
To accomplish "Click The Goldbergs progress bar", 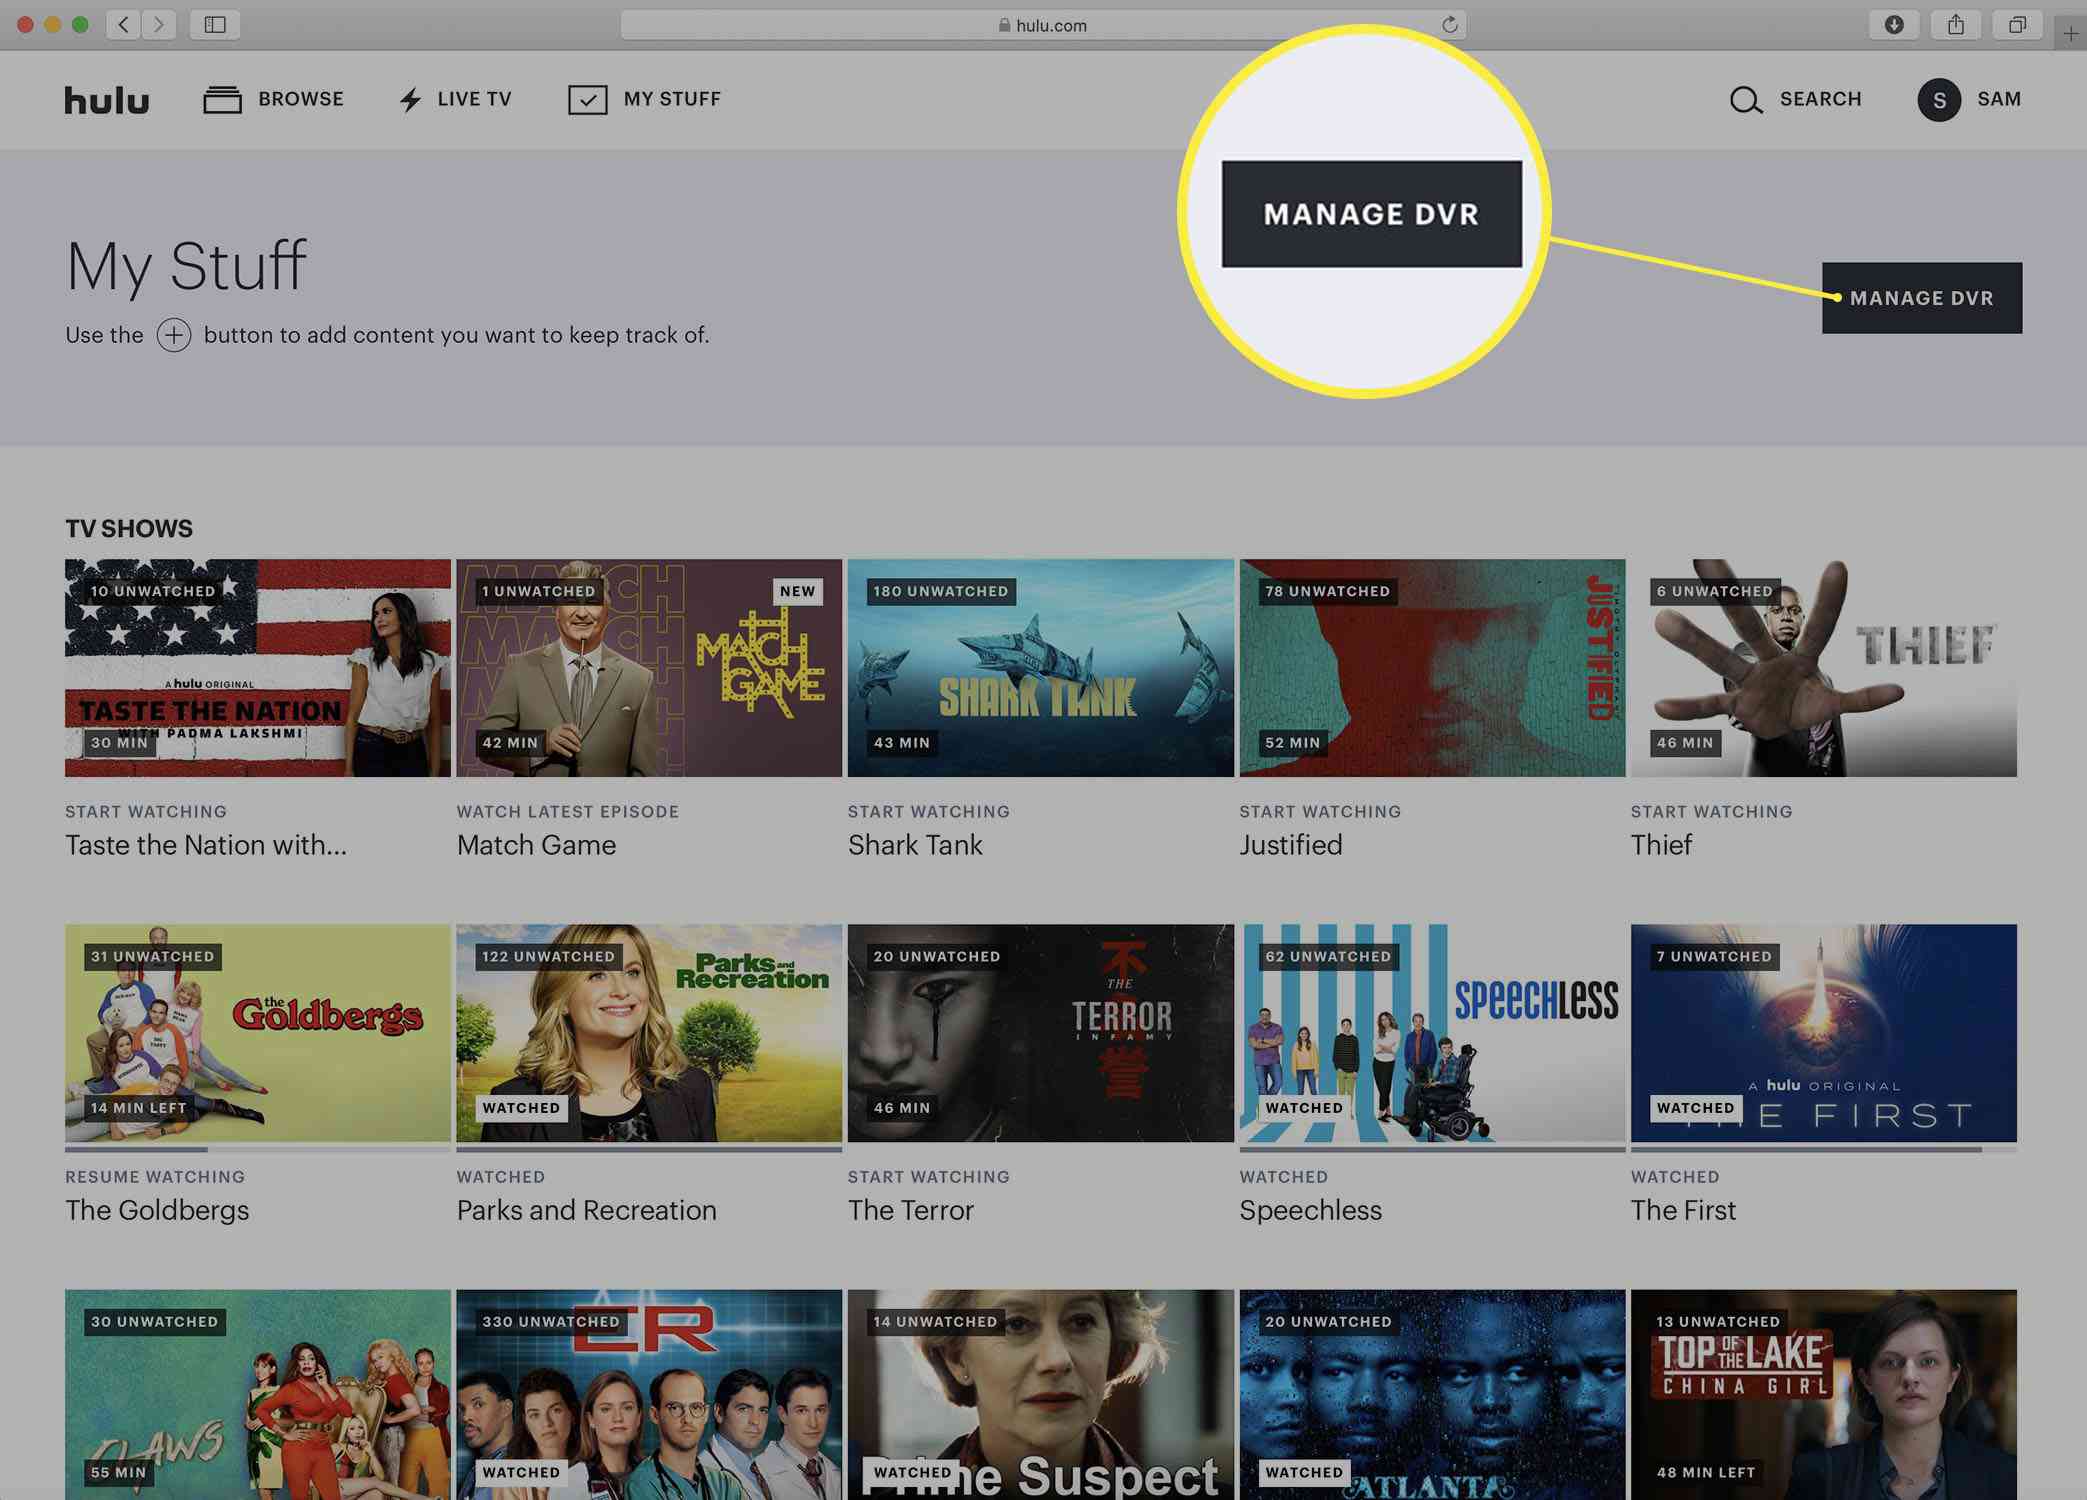I will 258,1149.
